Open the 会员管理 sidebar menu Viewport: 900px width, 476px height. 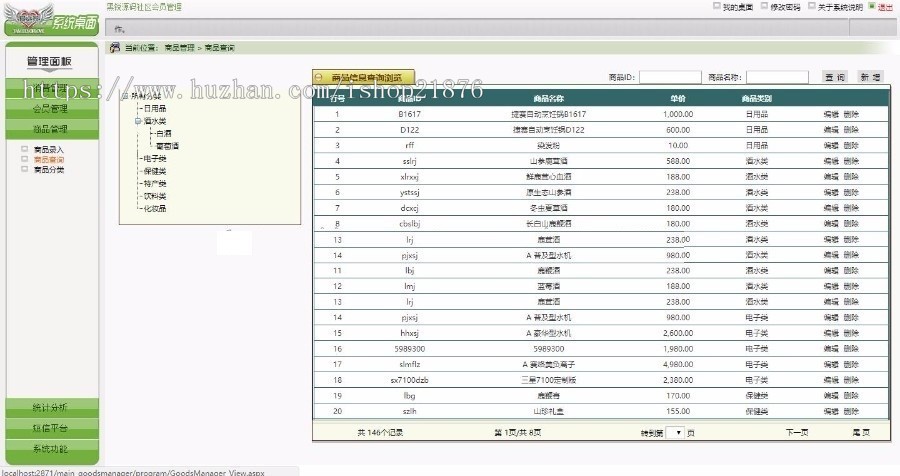(52, 109)
